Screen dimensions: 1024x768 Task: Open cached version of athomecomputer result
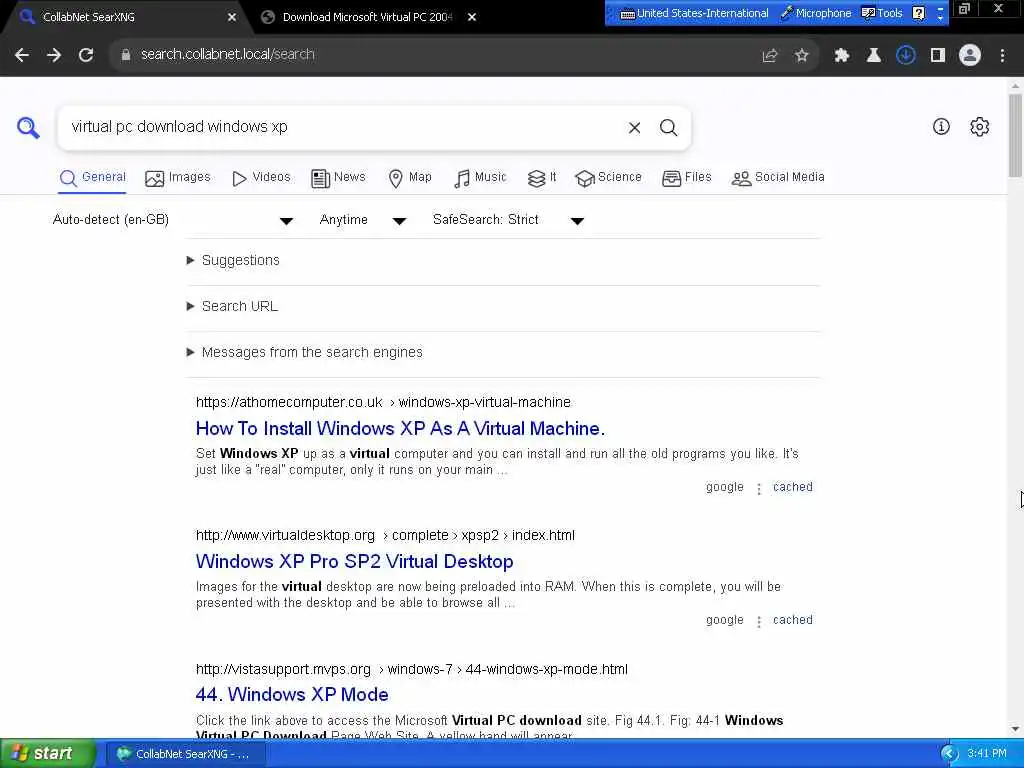pyautogui.click(x=793, y=487)
